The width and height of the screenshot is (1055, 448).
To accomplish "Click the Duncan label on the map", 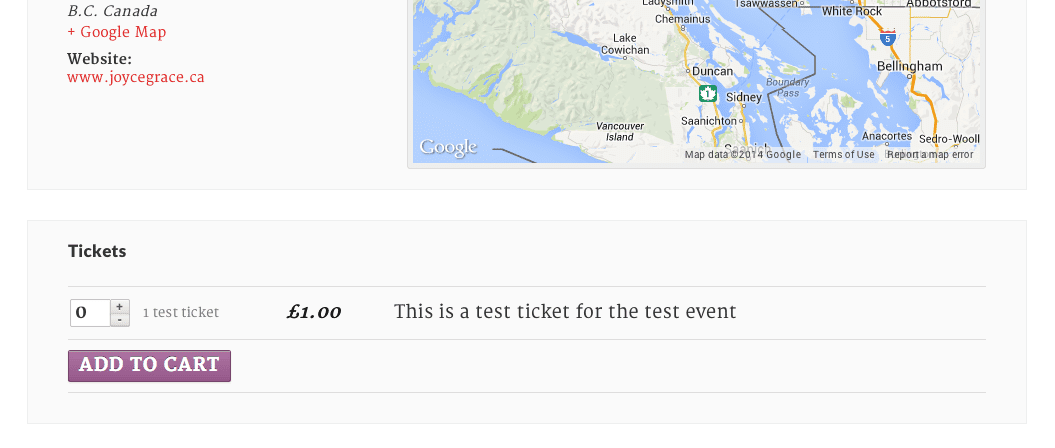I will [713, 71].
